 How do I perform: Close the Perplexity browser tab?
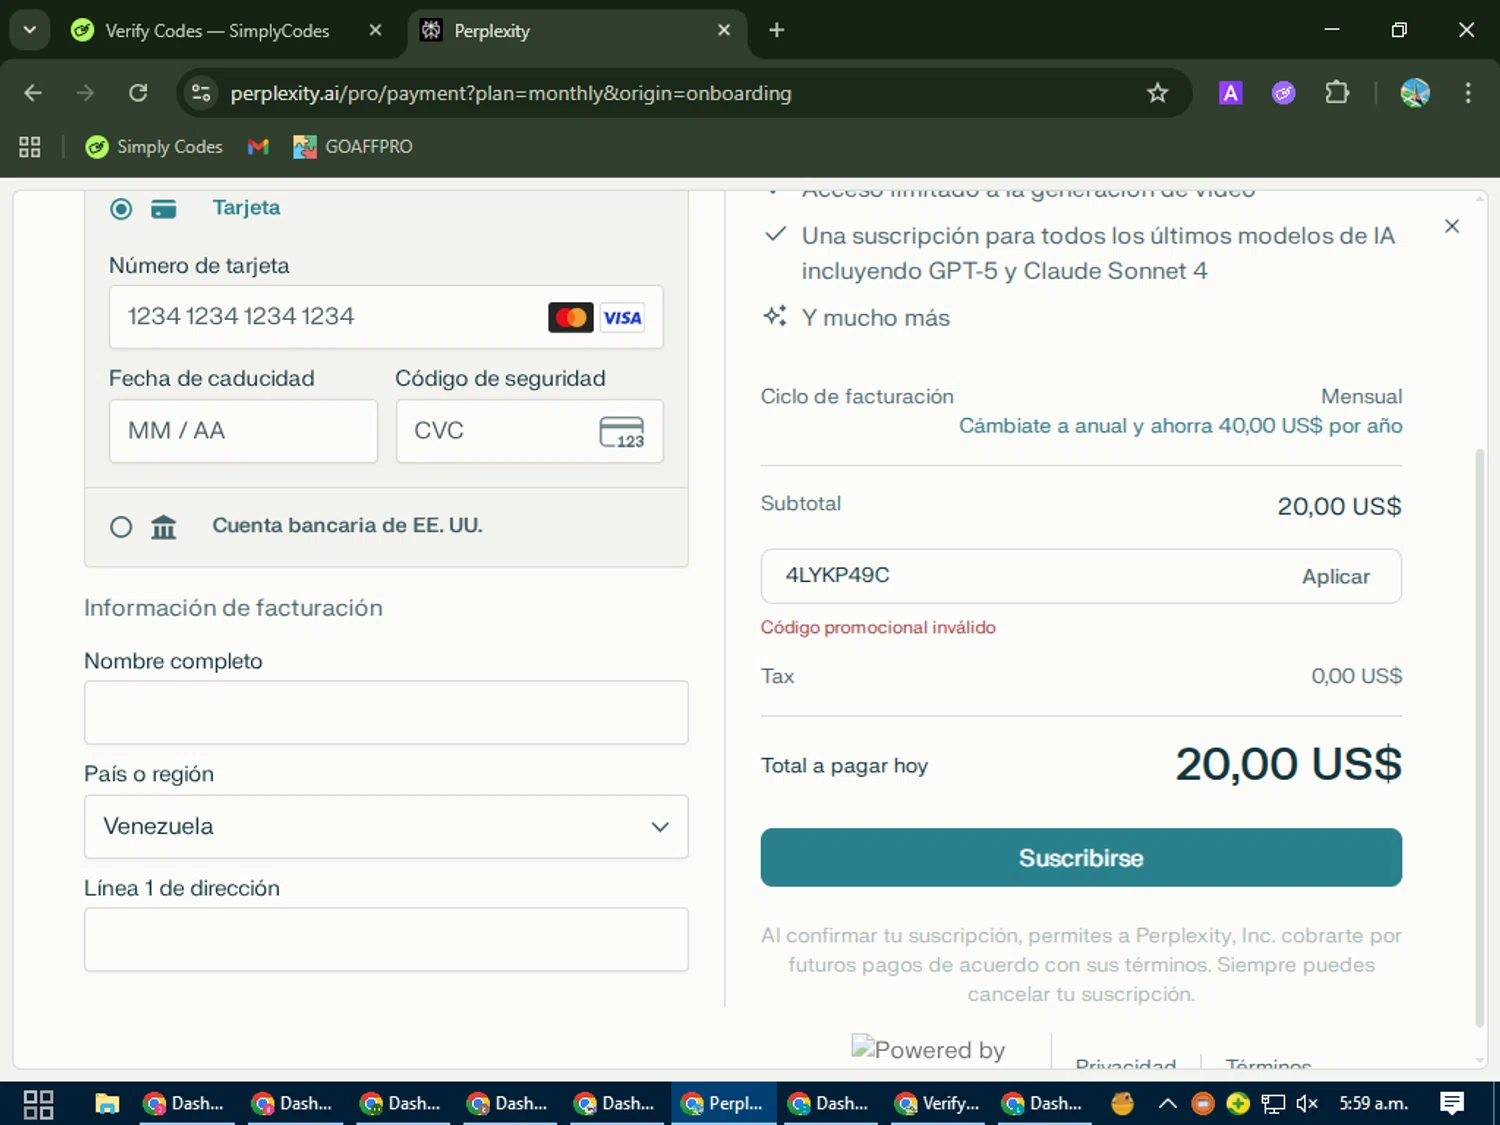(724, 30)
